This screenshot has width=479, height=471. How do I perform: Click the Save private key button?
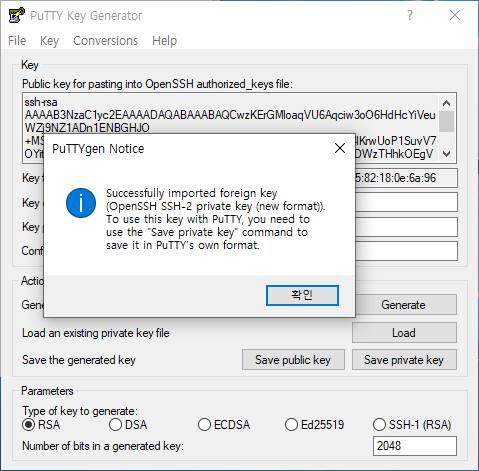coord(404,360)
